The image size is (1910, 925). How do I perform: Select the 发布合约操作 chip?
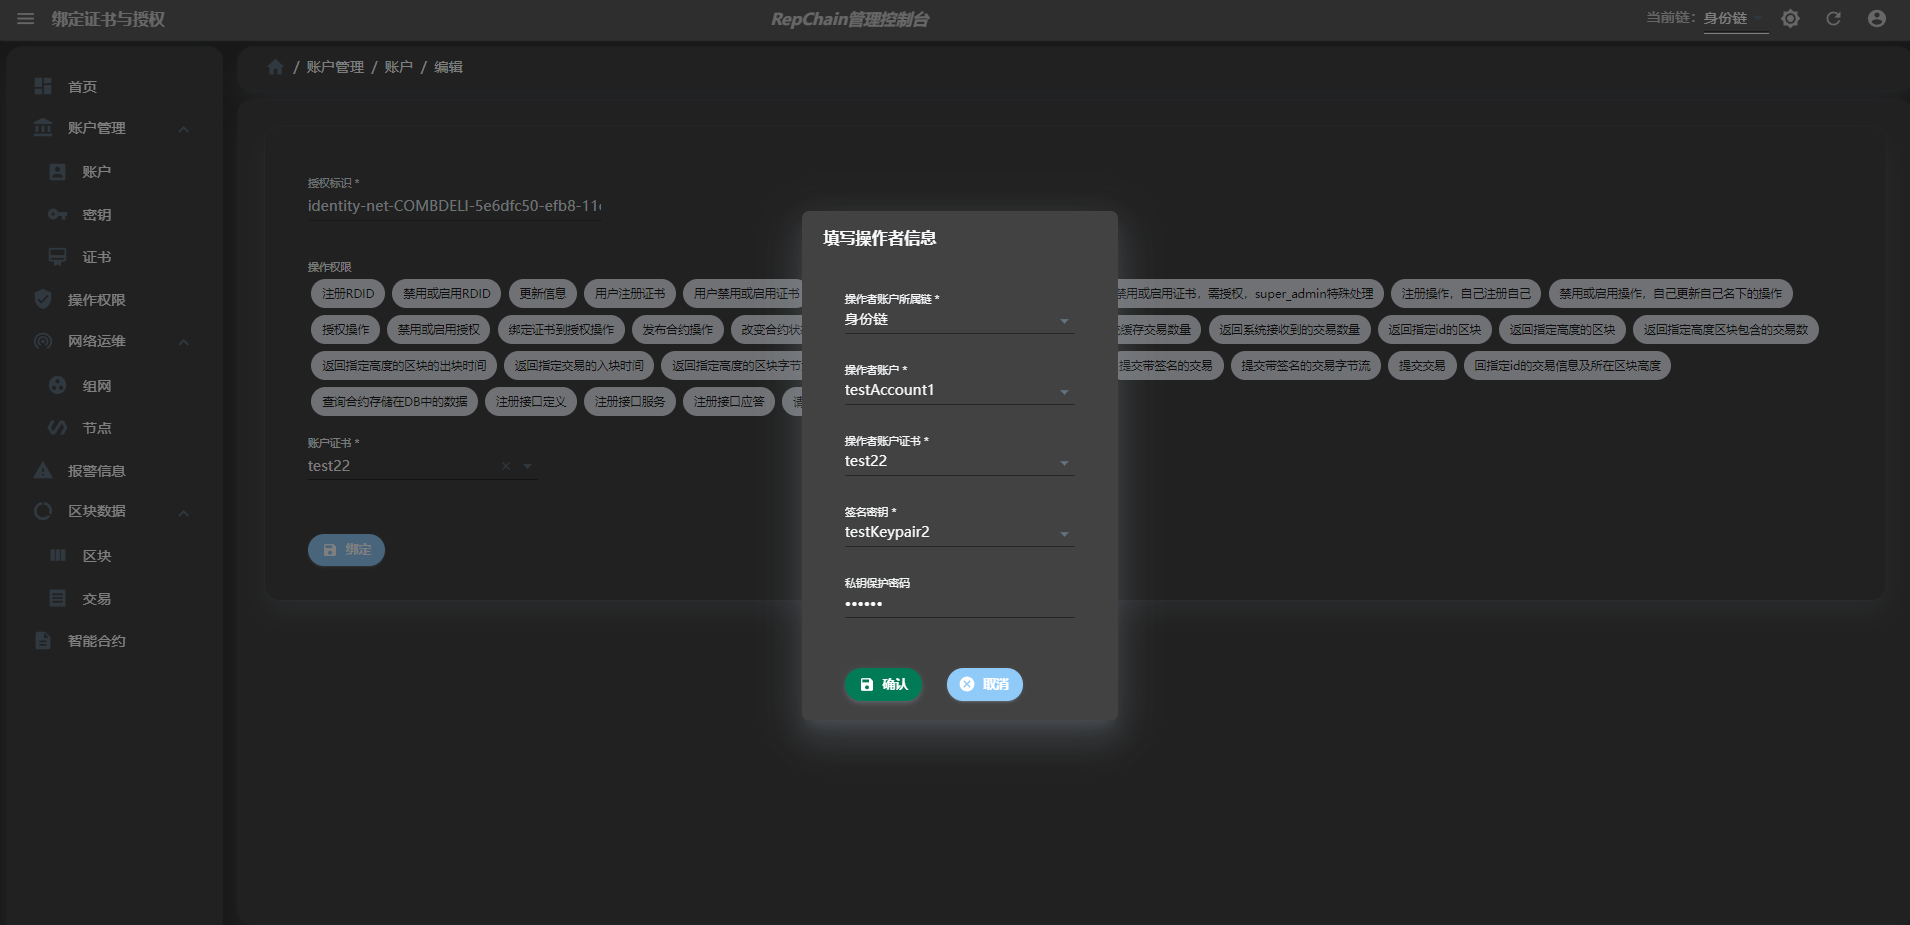pos(678,330)
